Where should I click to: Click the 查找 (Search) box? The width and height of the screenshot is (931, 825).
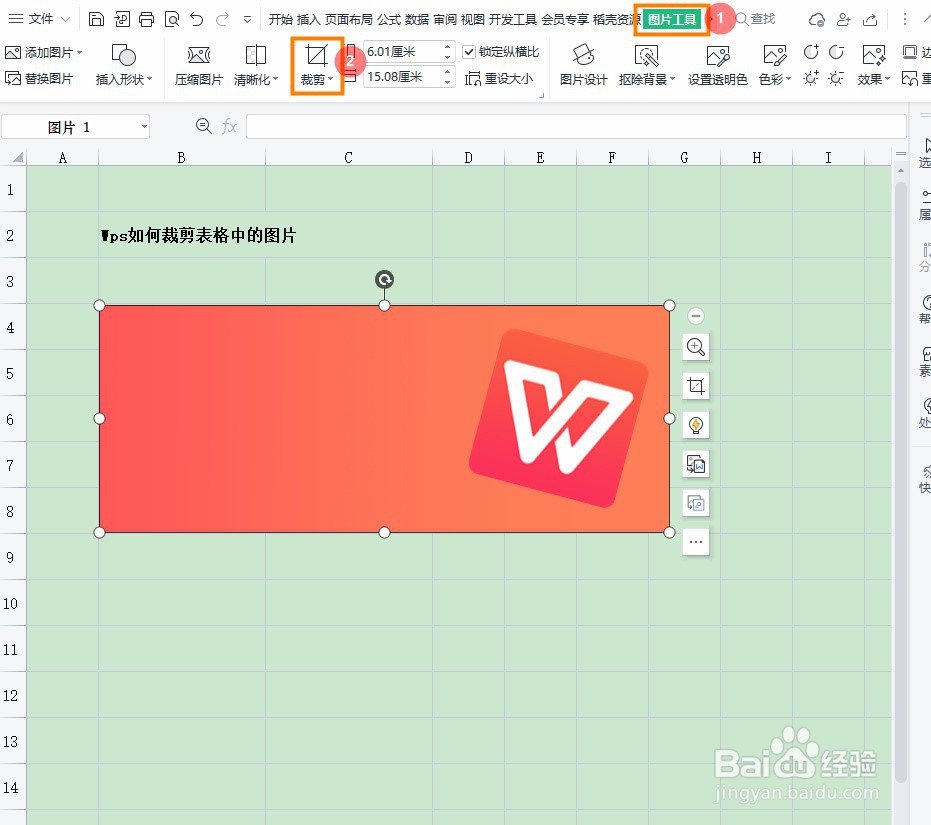point(756,20)
